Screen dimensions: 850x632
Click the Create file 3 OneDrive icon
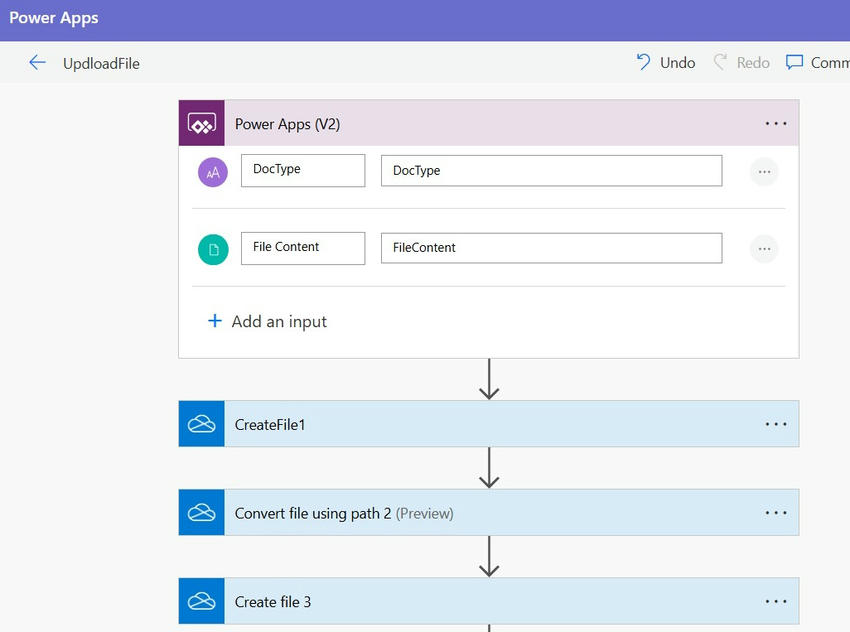pos(202,601)
